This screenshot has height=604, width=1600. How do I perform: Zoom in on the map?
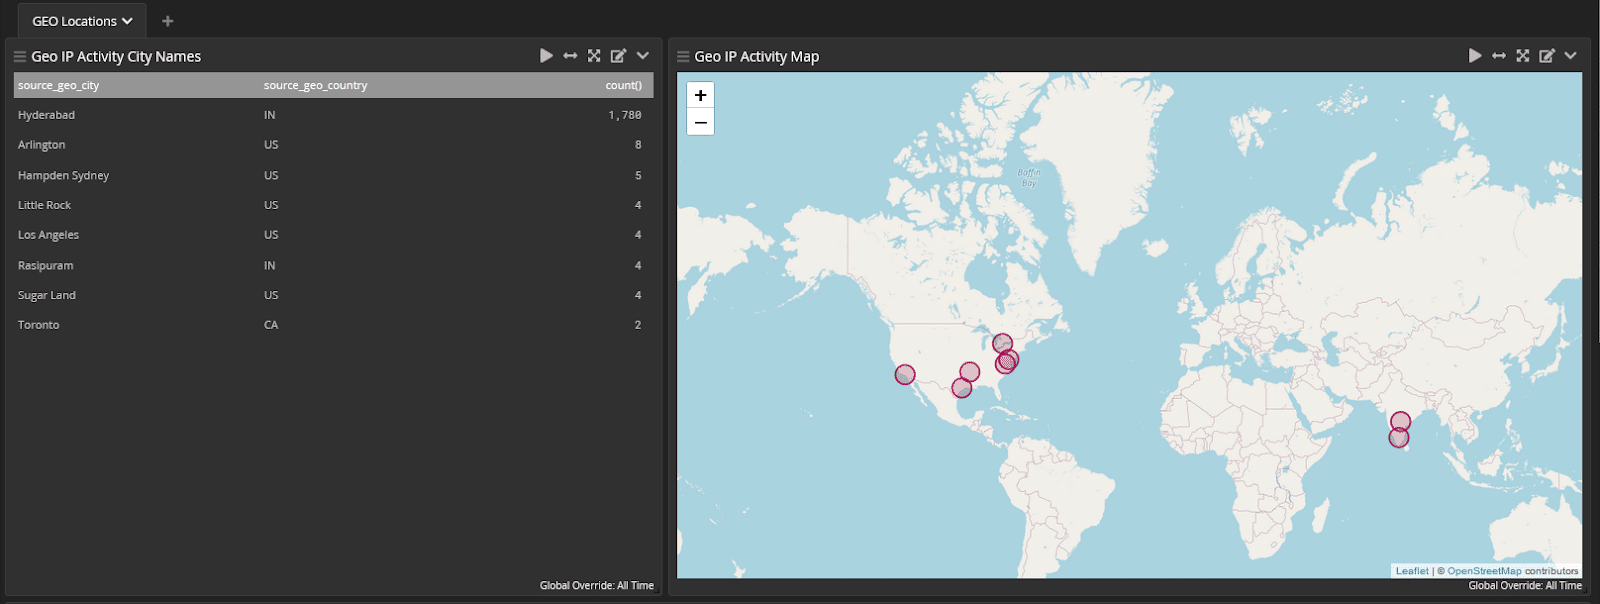(x=700, y=95)
